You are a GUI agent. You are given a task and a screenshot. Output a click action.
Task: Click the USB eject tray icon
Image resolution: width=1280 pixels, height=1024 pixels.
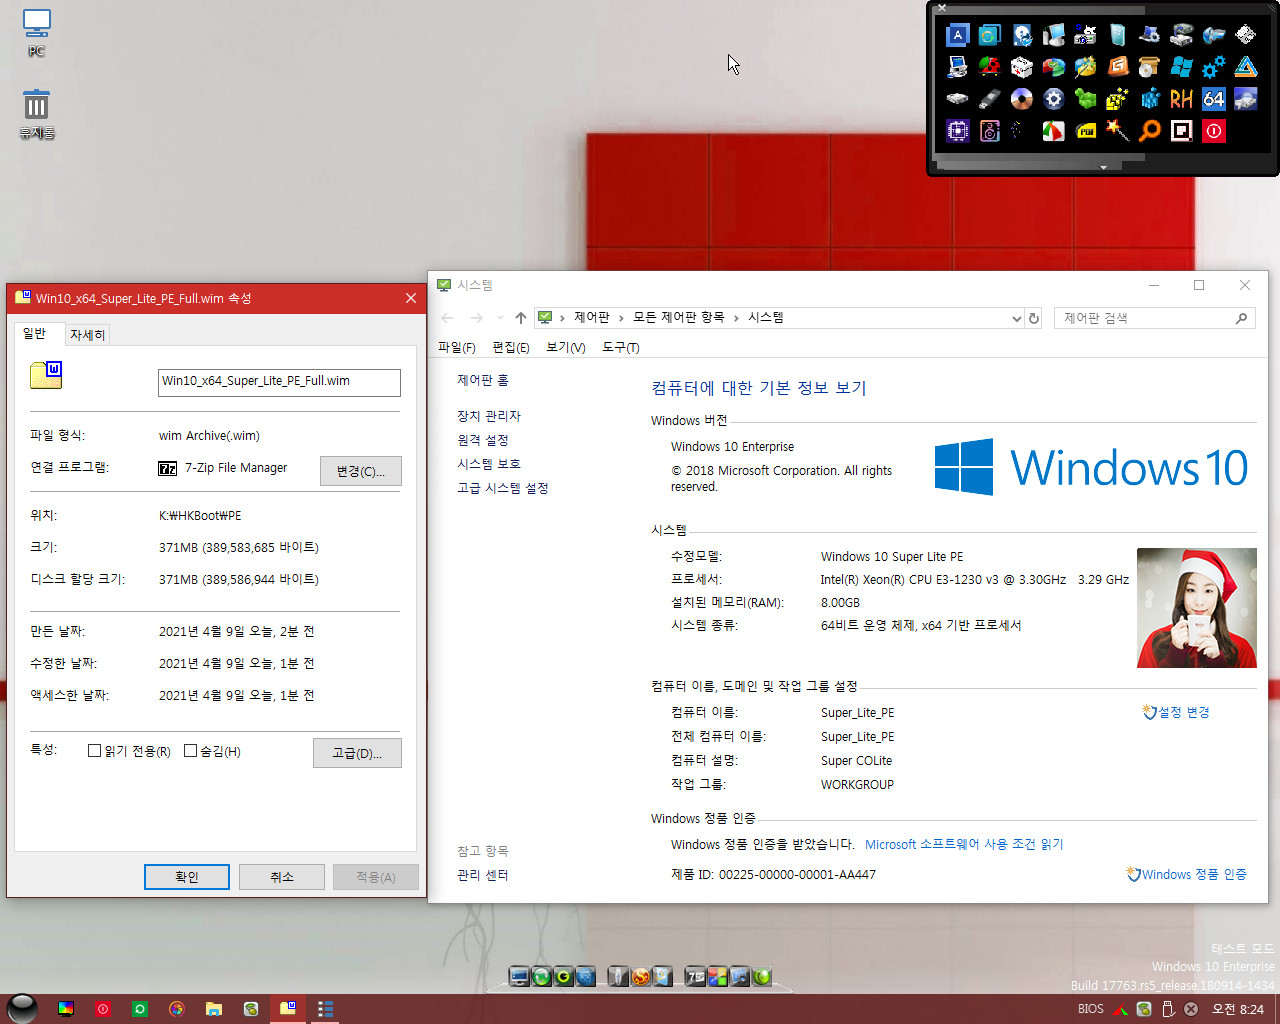point(1168,1009)
